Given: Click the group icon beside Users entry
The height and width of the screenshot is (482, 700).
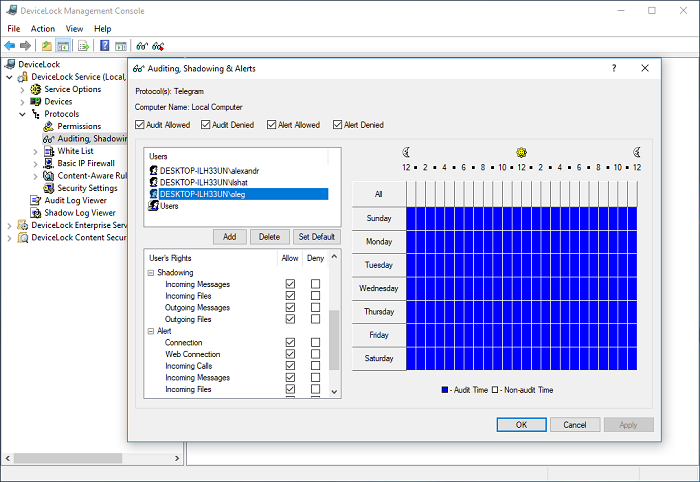Looking at the screenshot, I should tap(154, 206).
